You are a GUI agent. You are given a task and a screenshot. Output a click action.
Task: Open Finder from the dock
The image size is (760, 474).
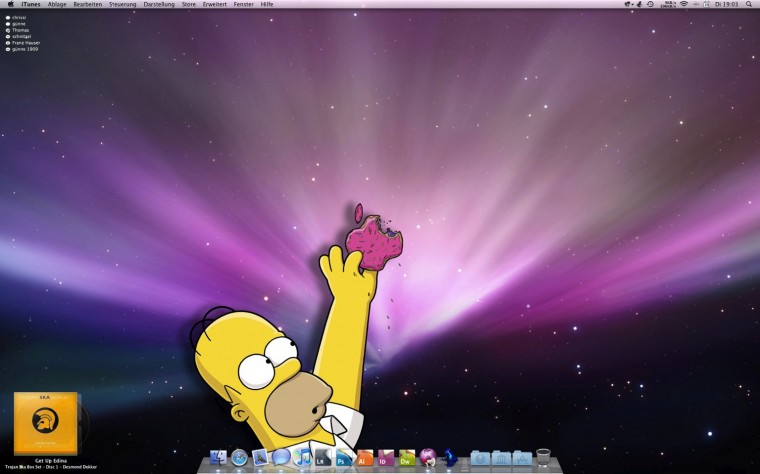click(218, 457)
